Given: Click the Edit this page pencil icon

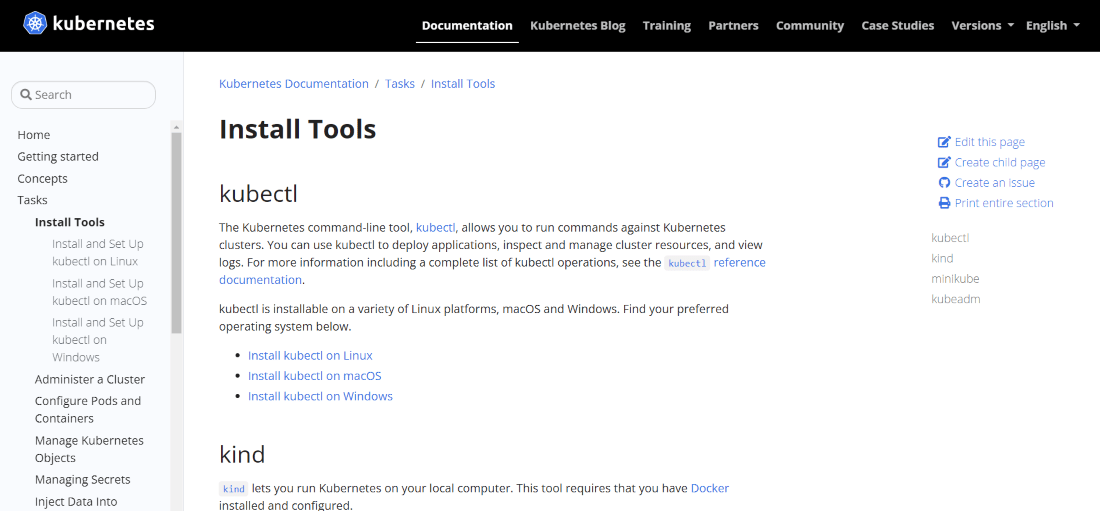Looking at the screenshot, I should point(944,142).
